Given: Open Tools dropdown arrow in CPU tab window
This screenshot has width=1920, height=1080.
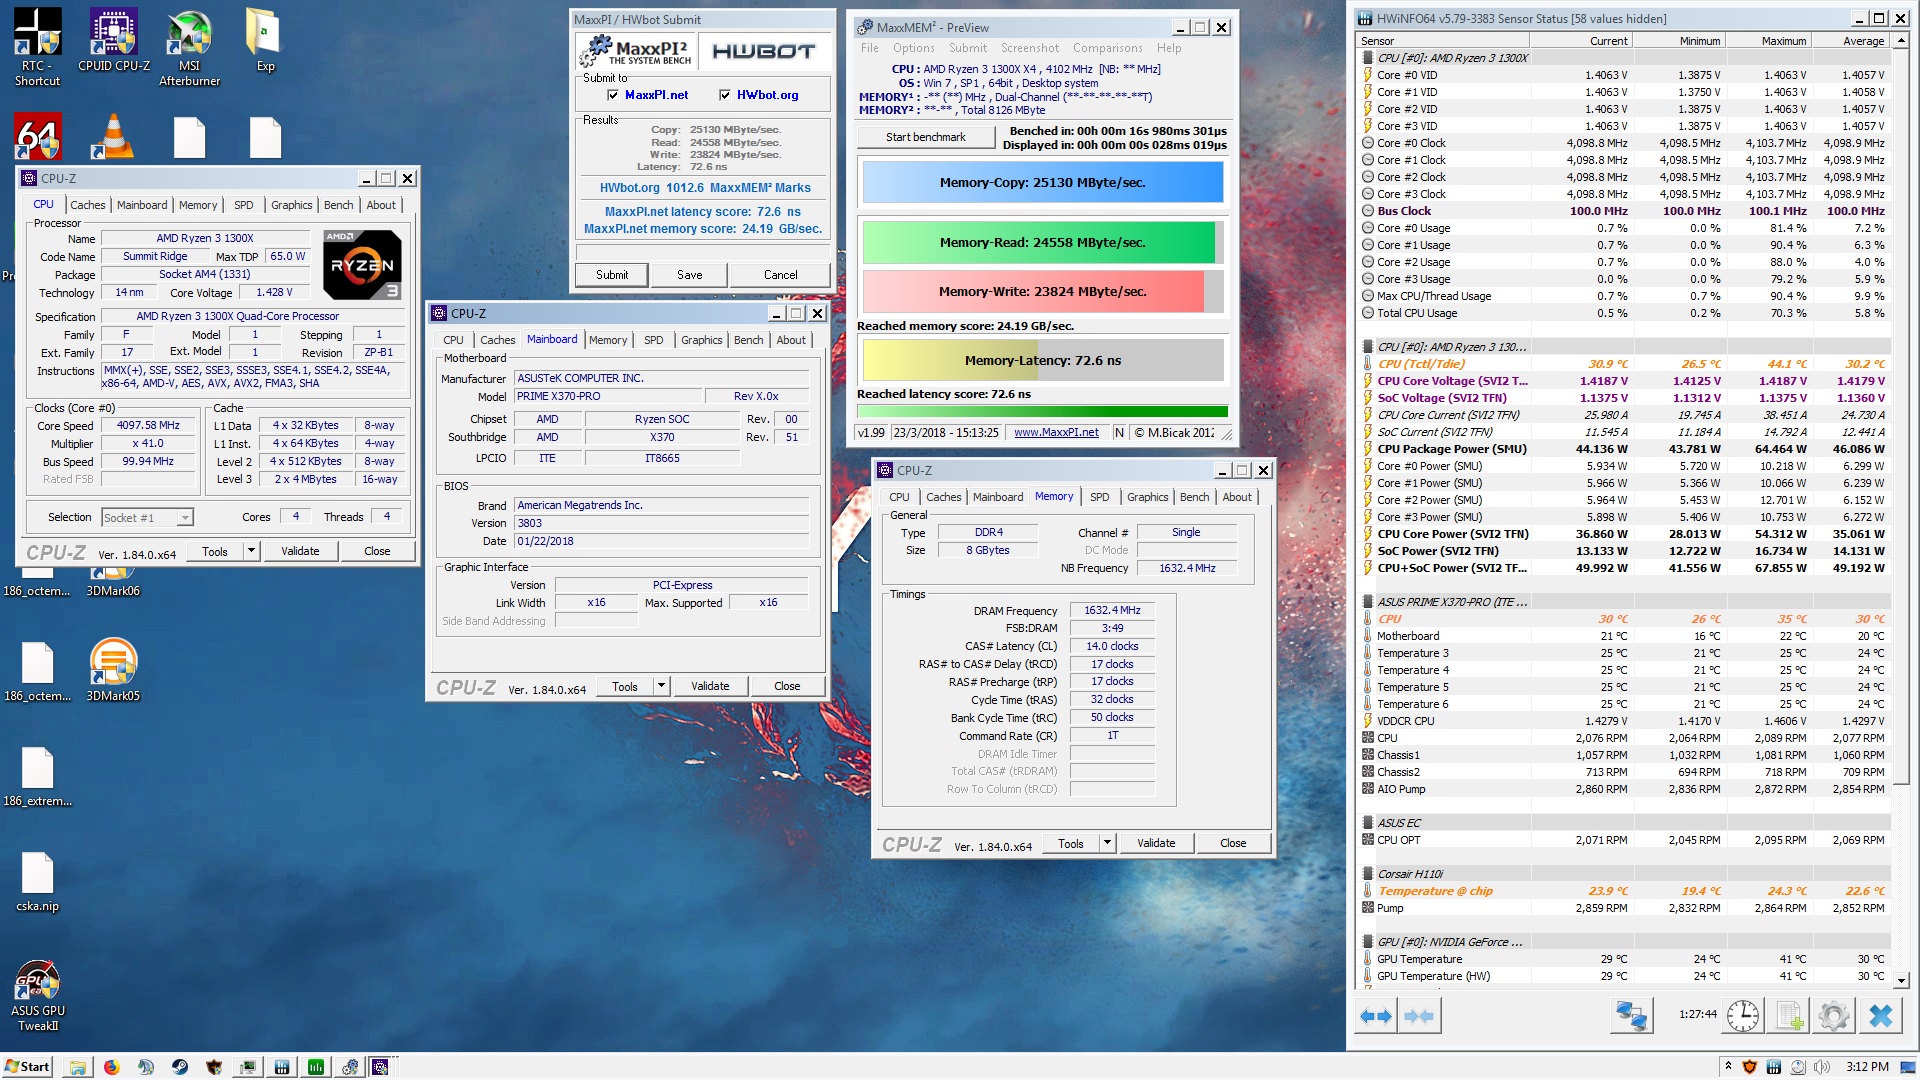Looking at the screenshot, I should click(251, 551).
